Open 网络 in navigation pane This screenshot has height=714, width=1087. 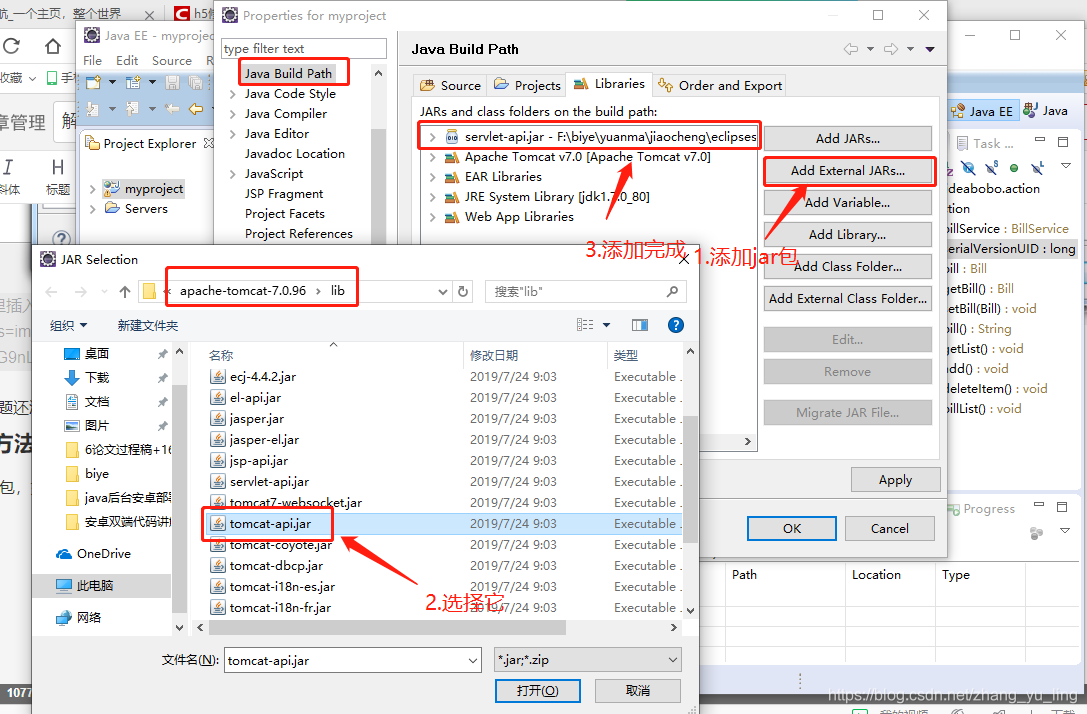[88, 618]
